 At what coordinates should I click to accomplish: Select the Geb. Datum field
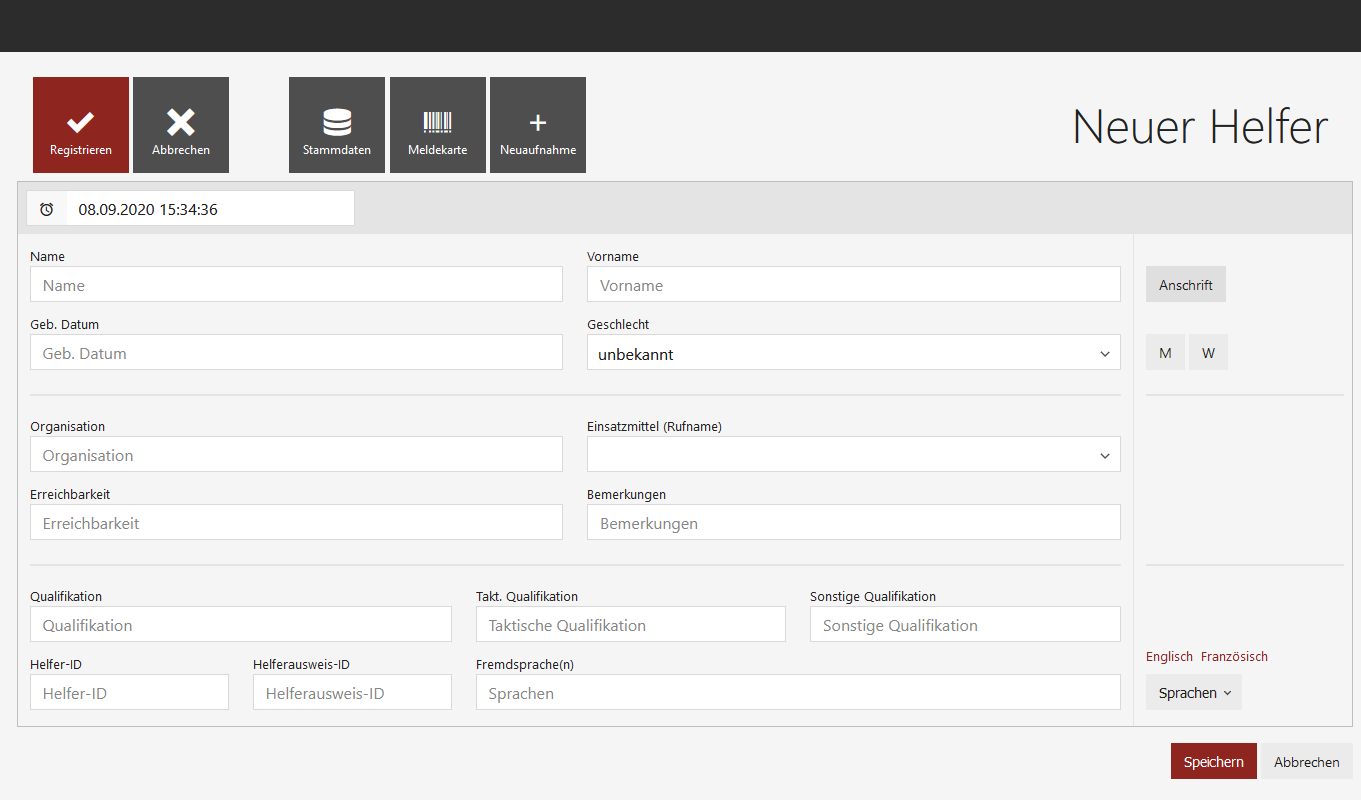click(296, 353)
